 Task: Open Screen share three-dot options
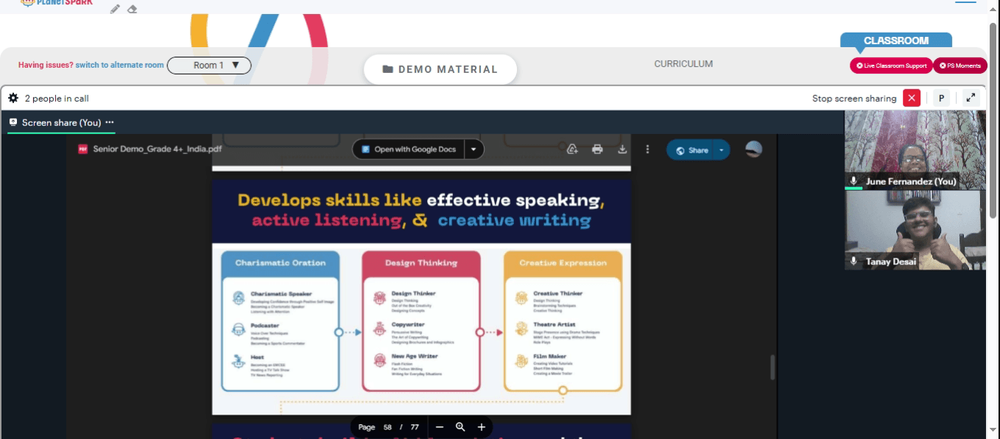[110, 122]
